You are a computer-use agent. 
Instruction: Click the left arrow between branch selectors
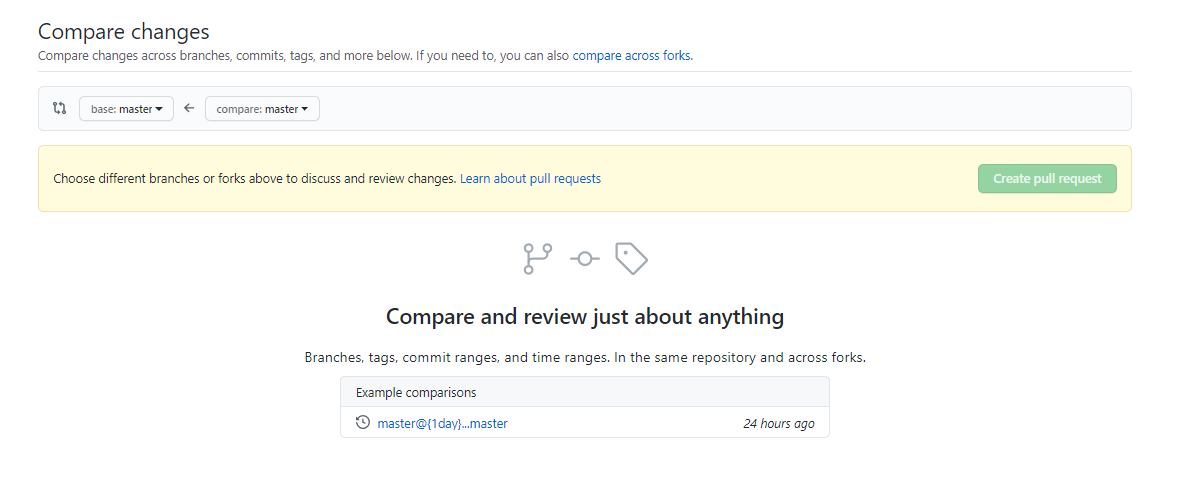tap(189, 108)
